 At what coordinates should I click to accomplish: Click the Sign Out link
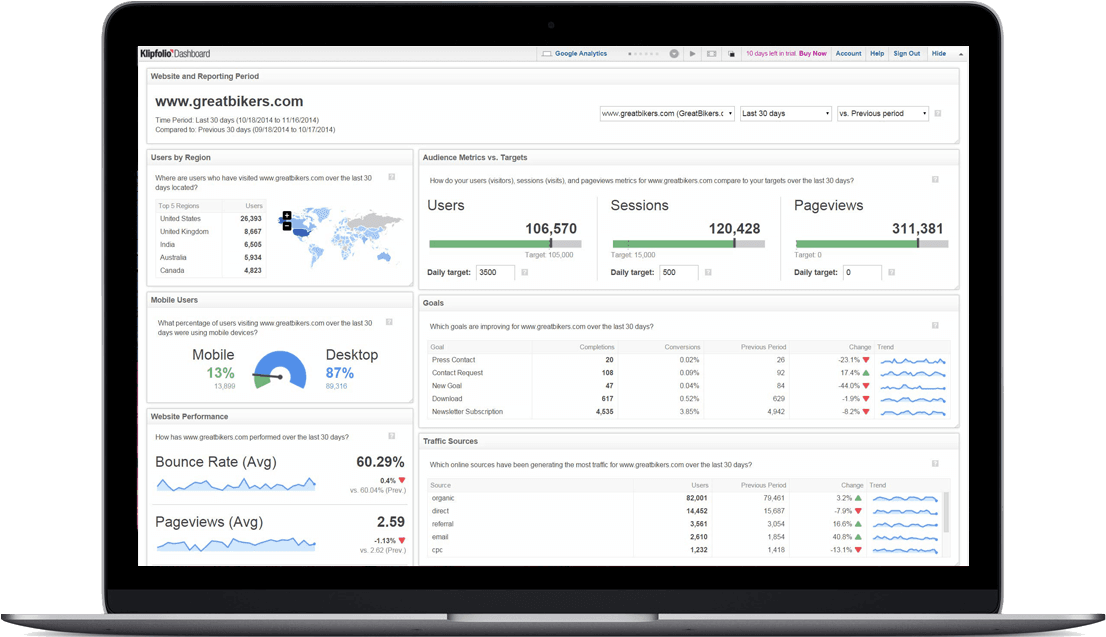[x=906, y=54]
